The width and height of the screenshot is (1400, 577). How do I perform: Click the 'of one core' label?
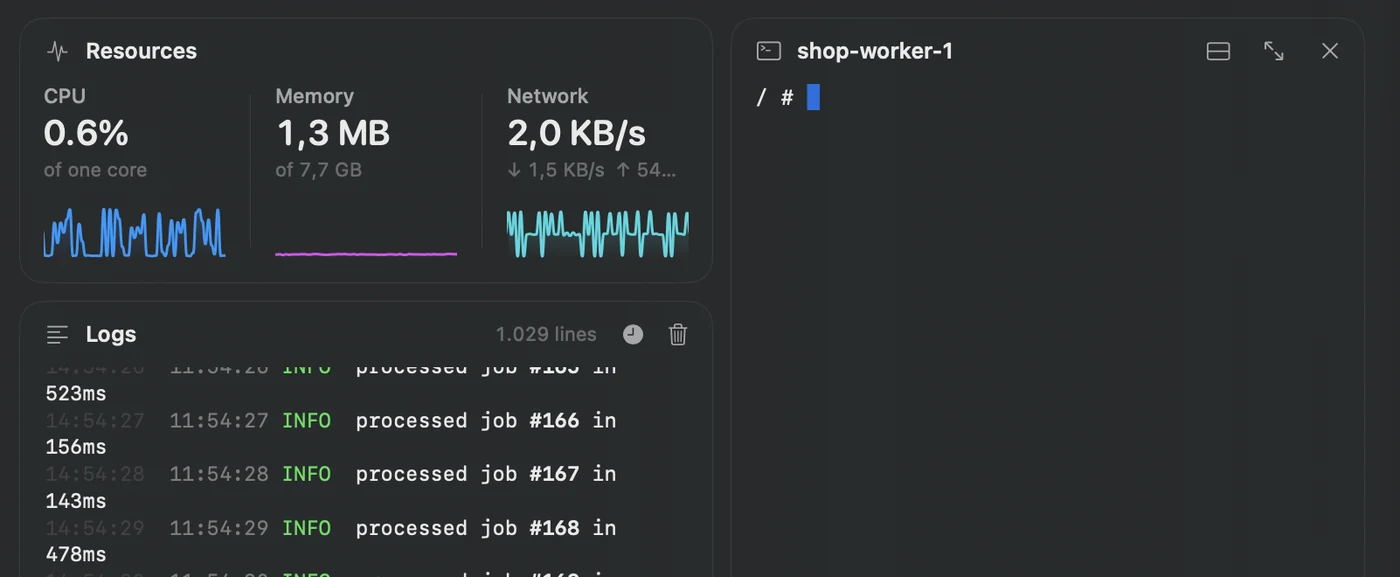point(95,170)
